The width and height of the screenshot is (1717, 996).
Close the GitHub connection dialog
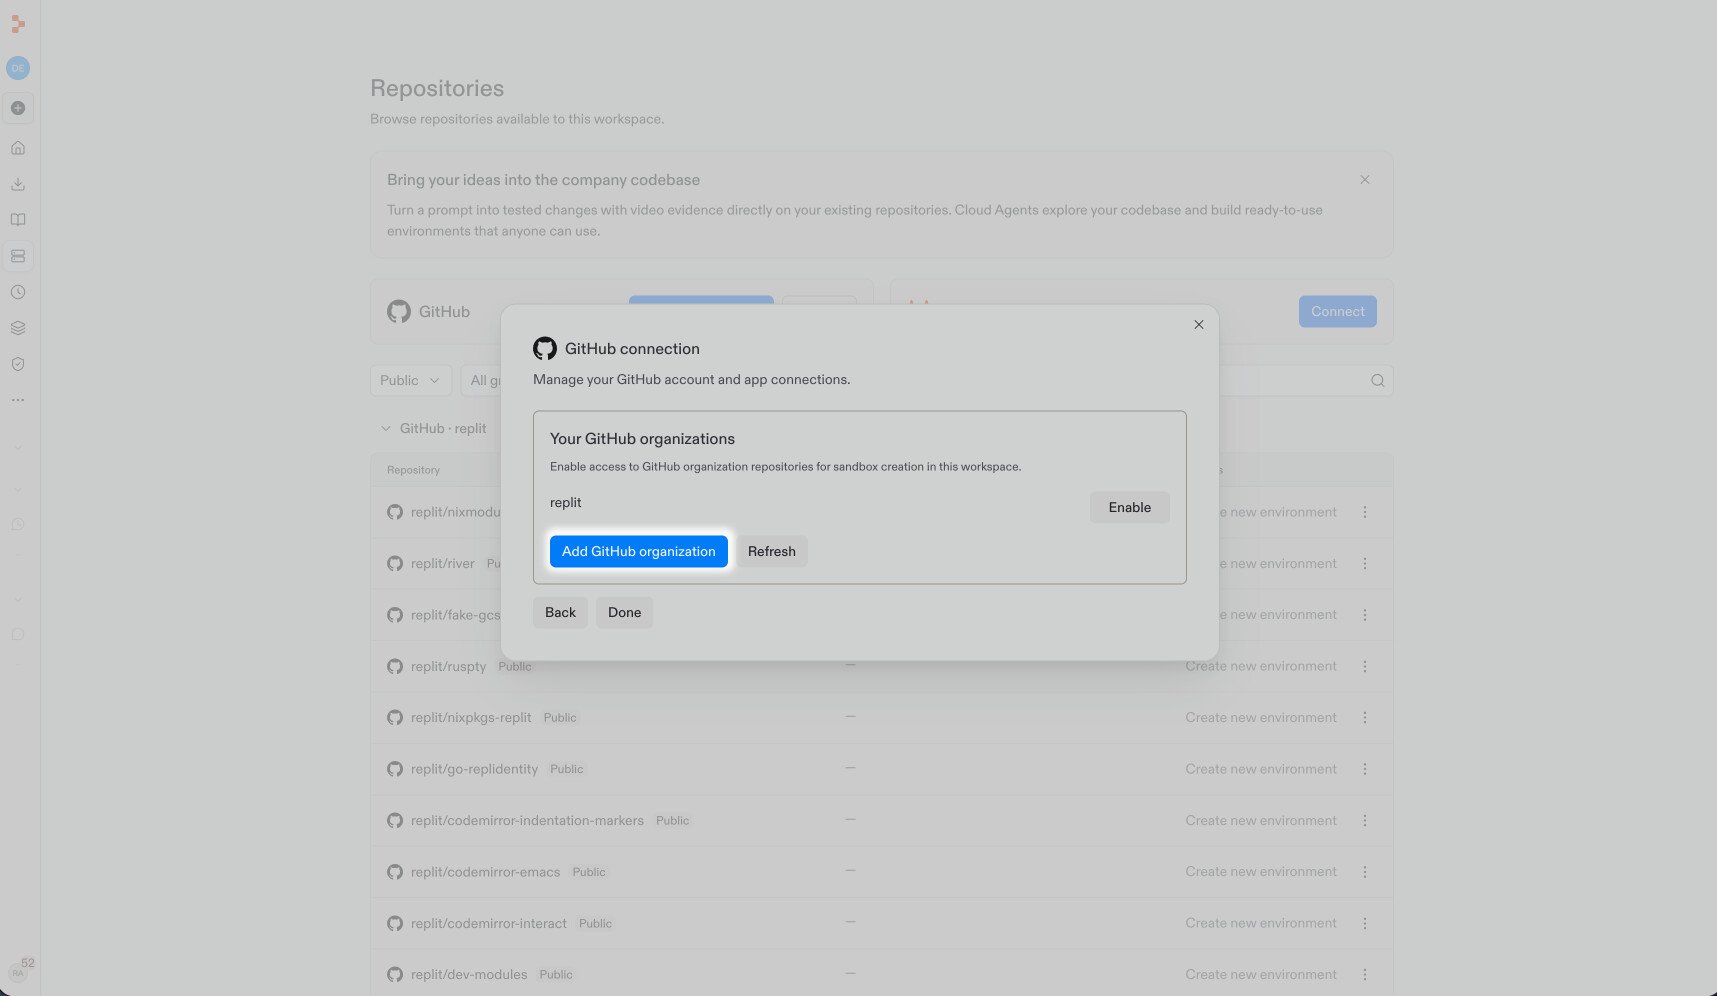(1198, 325)
